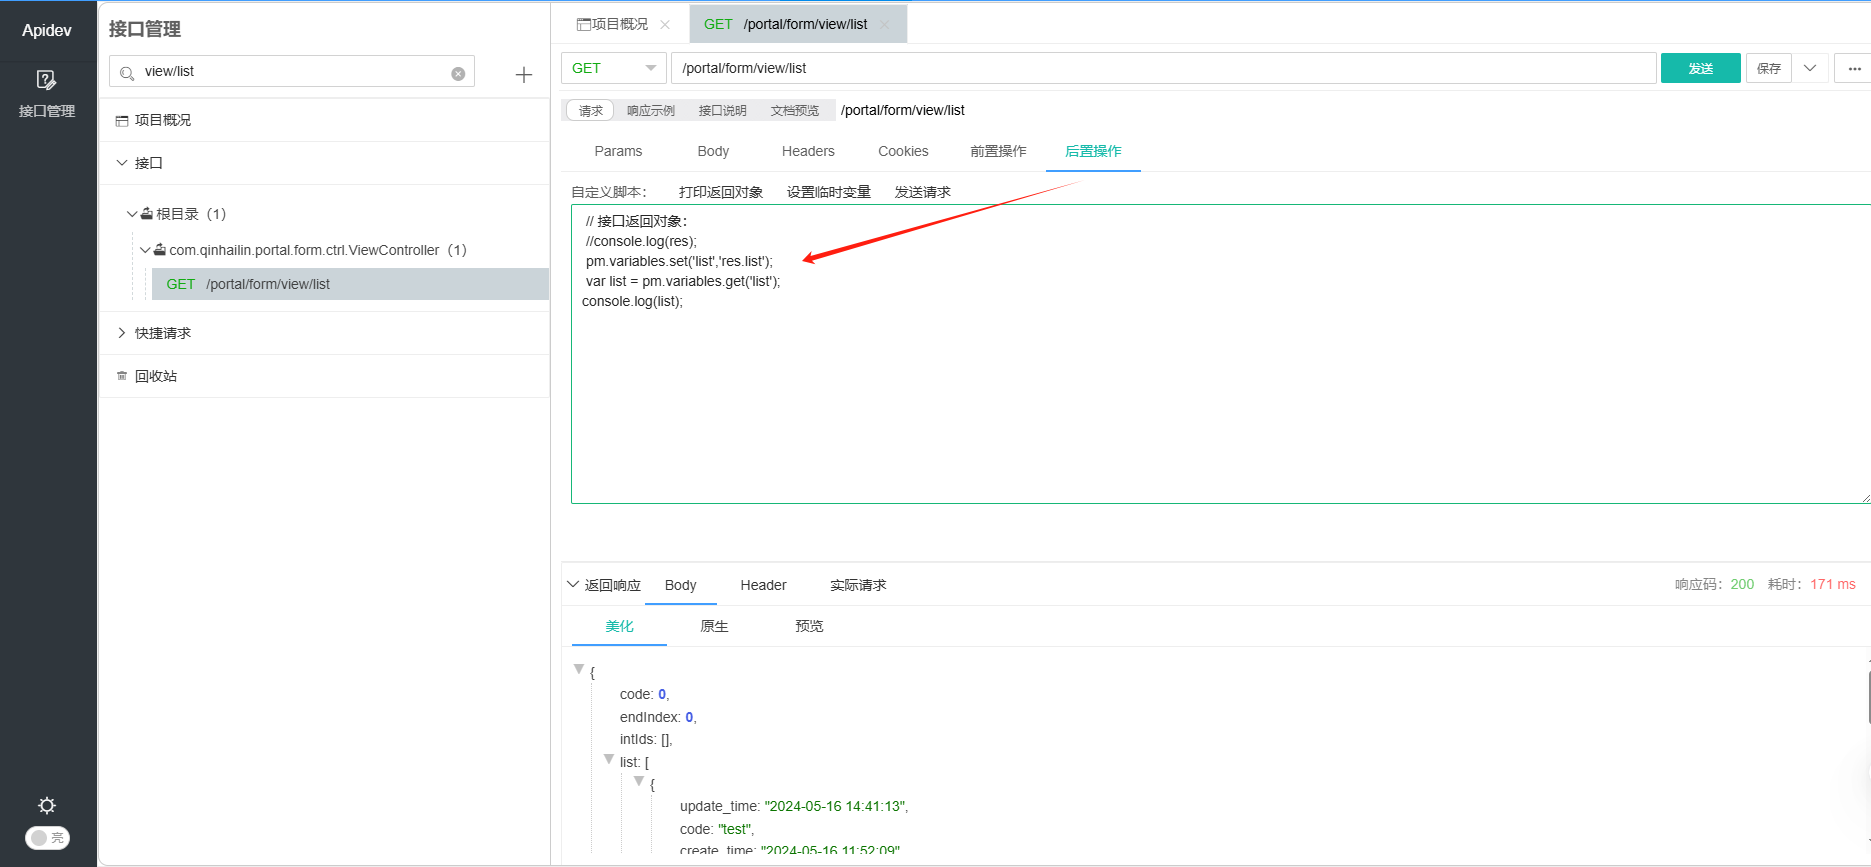Click the 发送 send button
Image resolution: width=1871 pixels, height=867 pixels.
pos(1701,68)
